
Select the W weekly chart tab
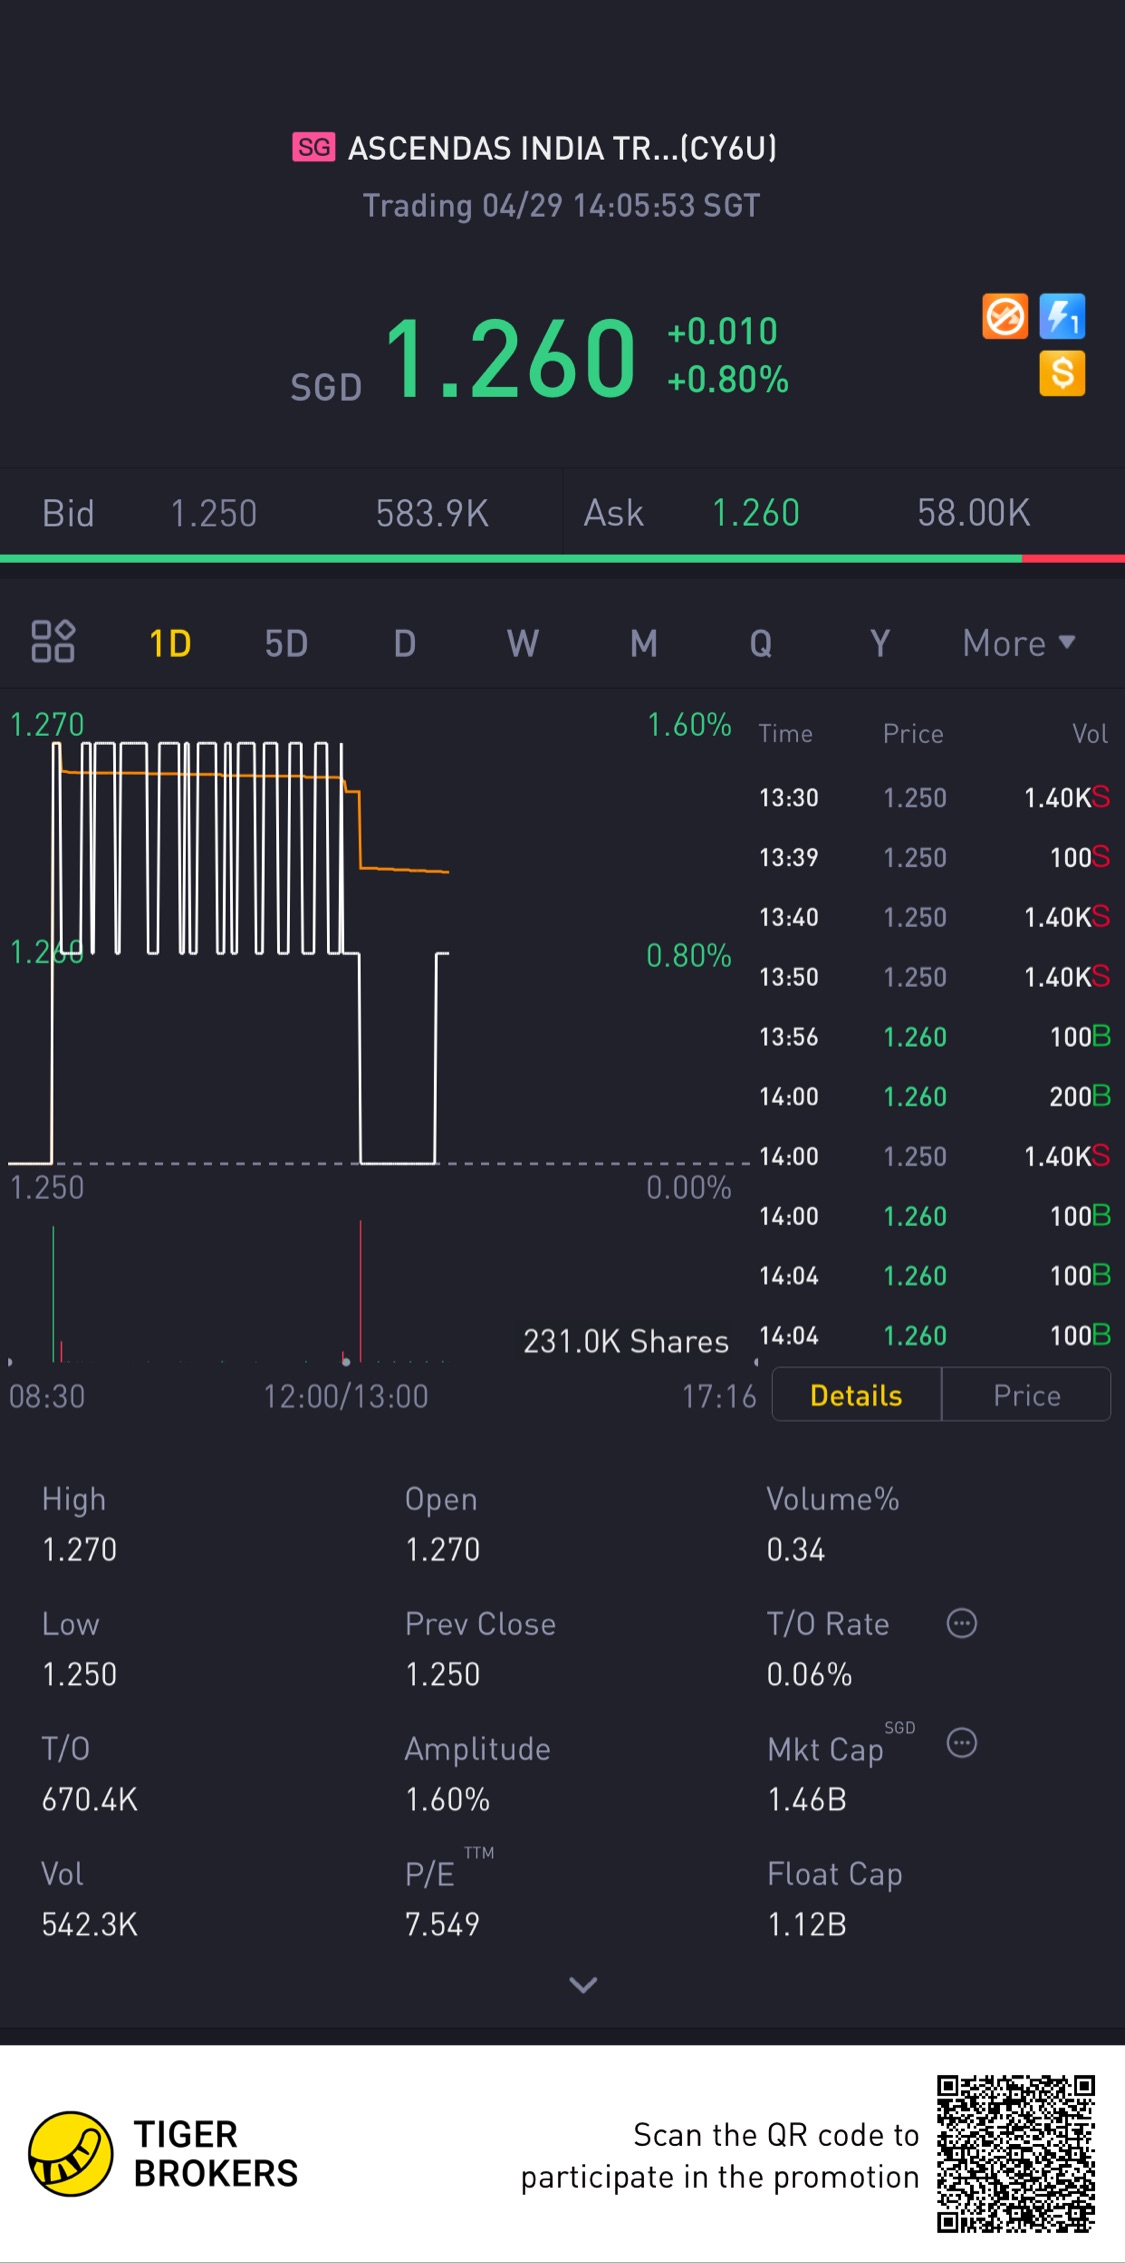coord(523,643)
